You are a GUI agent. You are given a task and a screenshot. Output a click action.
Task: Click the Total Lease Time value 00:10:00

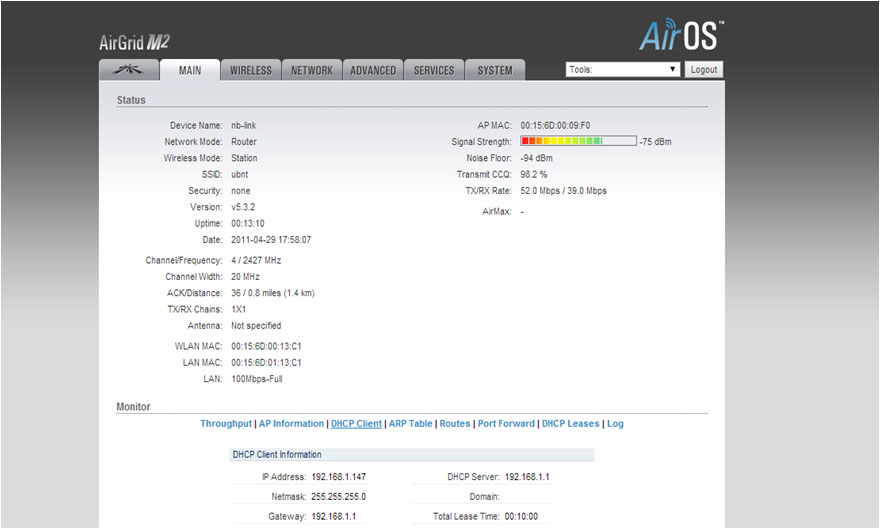tap(521, 516)
